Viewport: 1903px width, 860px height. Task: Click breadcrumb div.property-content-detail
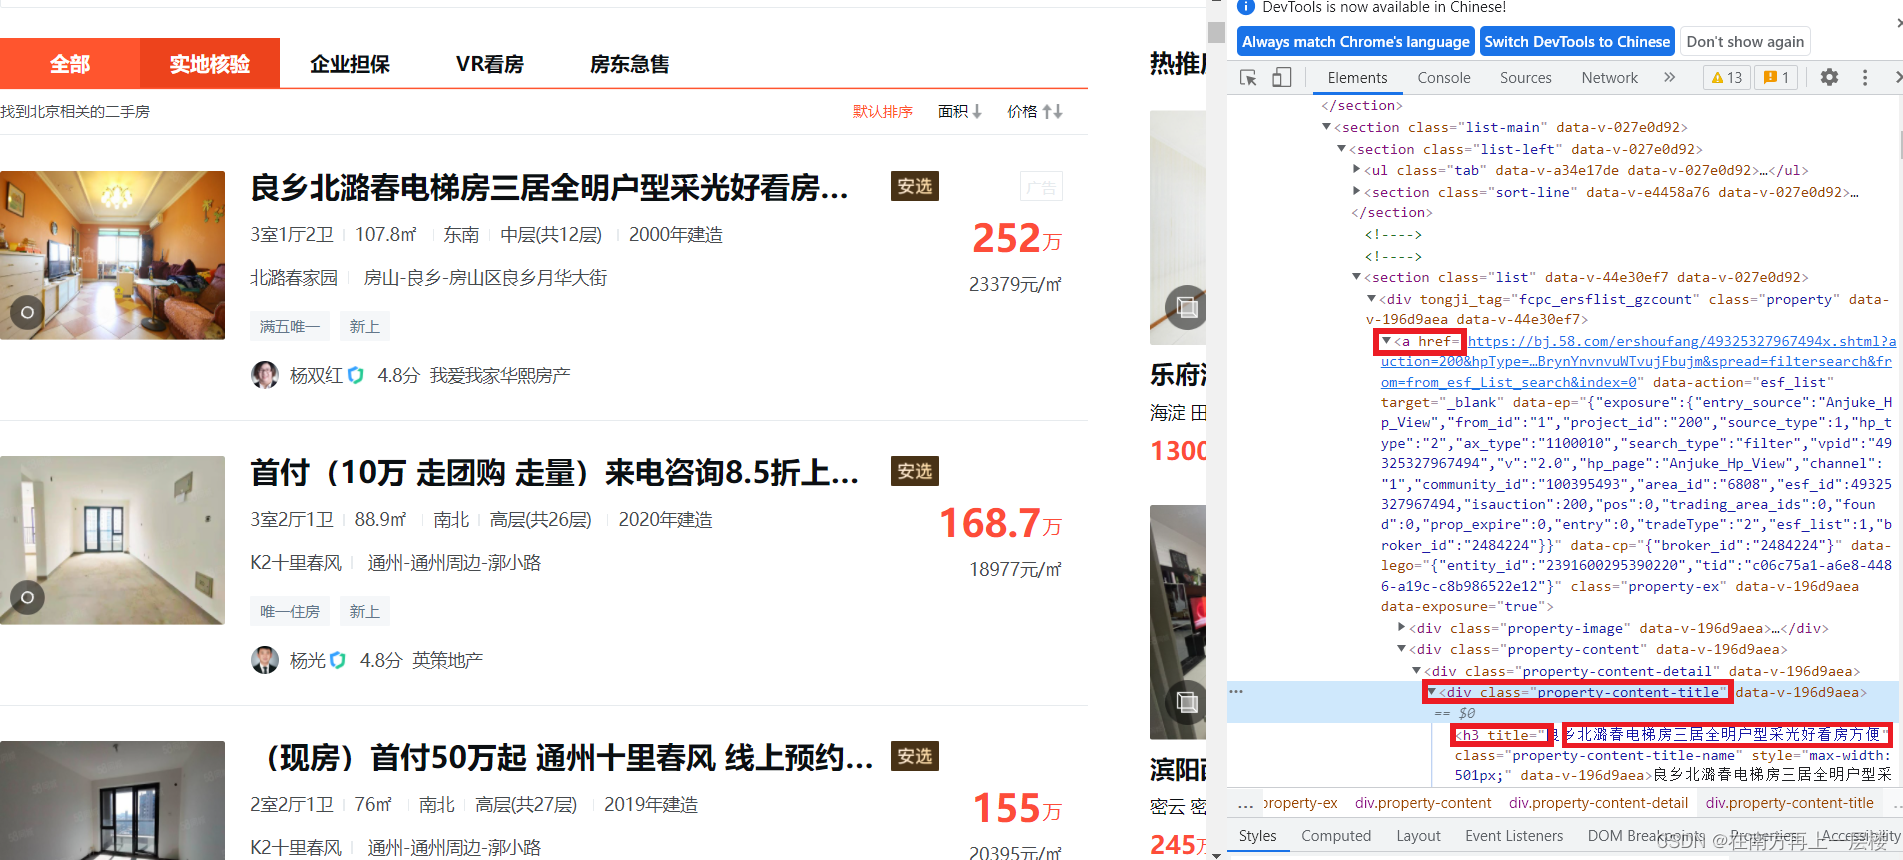pos(1598,803)
